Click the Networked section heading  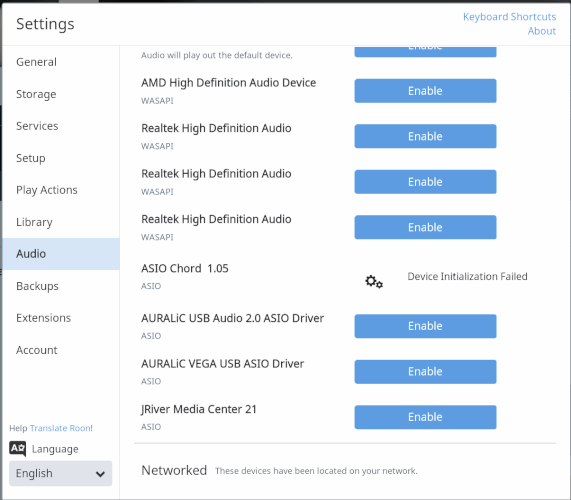pyautogui.click(x=174, y=470)
